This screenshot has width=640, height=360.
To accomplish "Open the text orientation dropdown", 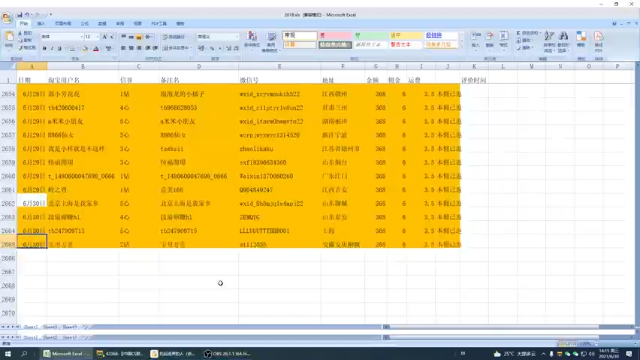I will point(149,37).
